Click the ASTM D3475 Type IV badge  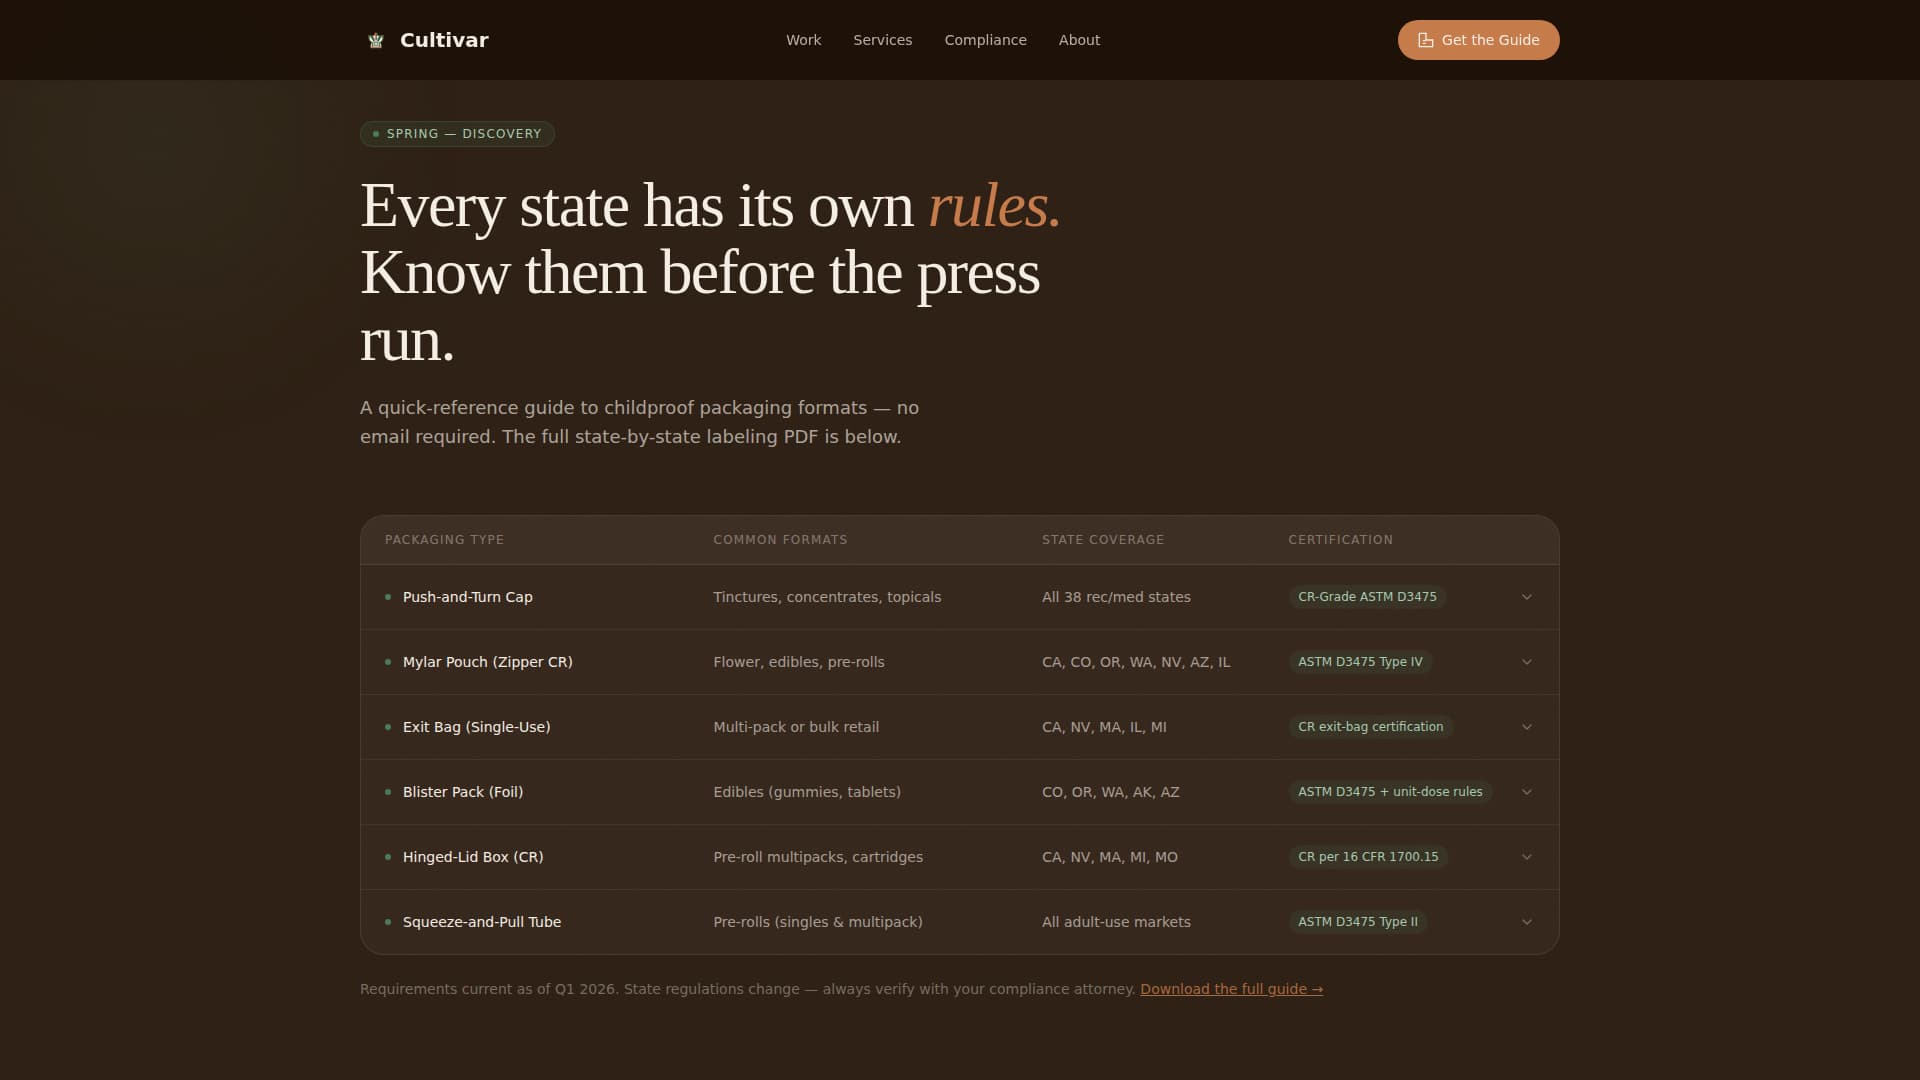pyautogui.click(x=1360, y=662)
